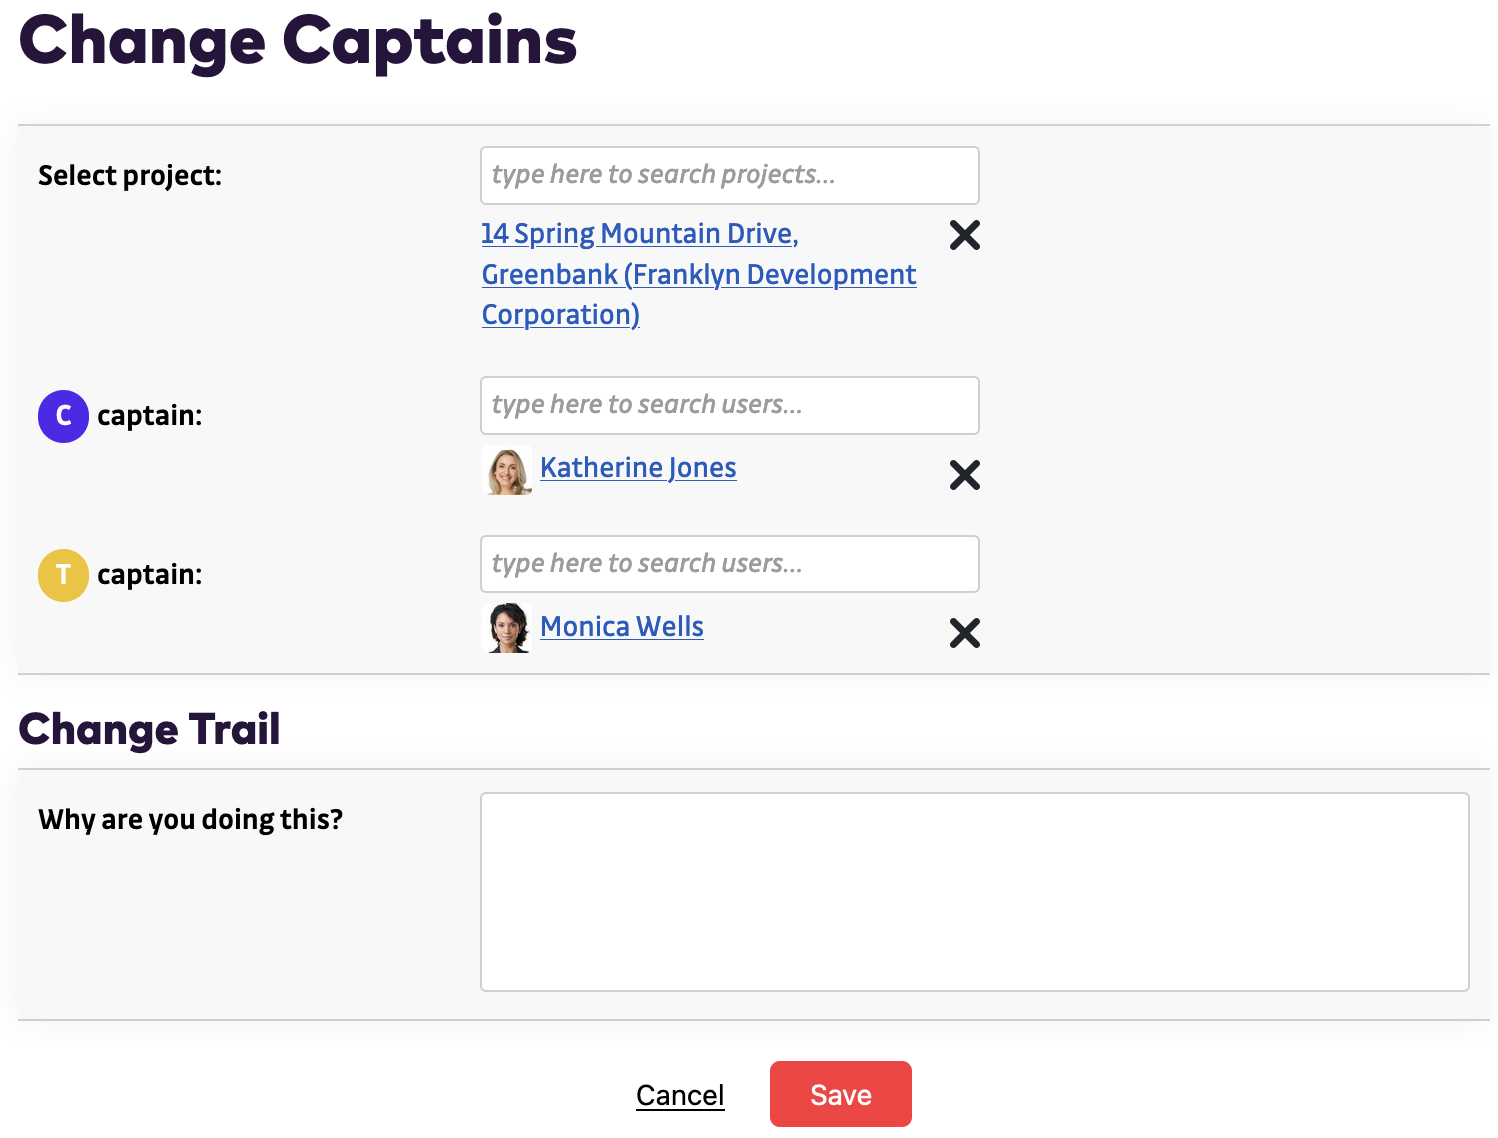Screen dimensions: 1498x1138
Task: Remove the selected Spring Mountain Drive project
Action: 964,235
